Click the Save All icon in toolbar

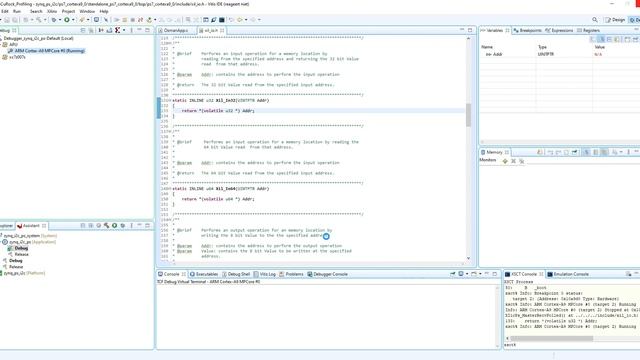[x=15, y=20]
